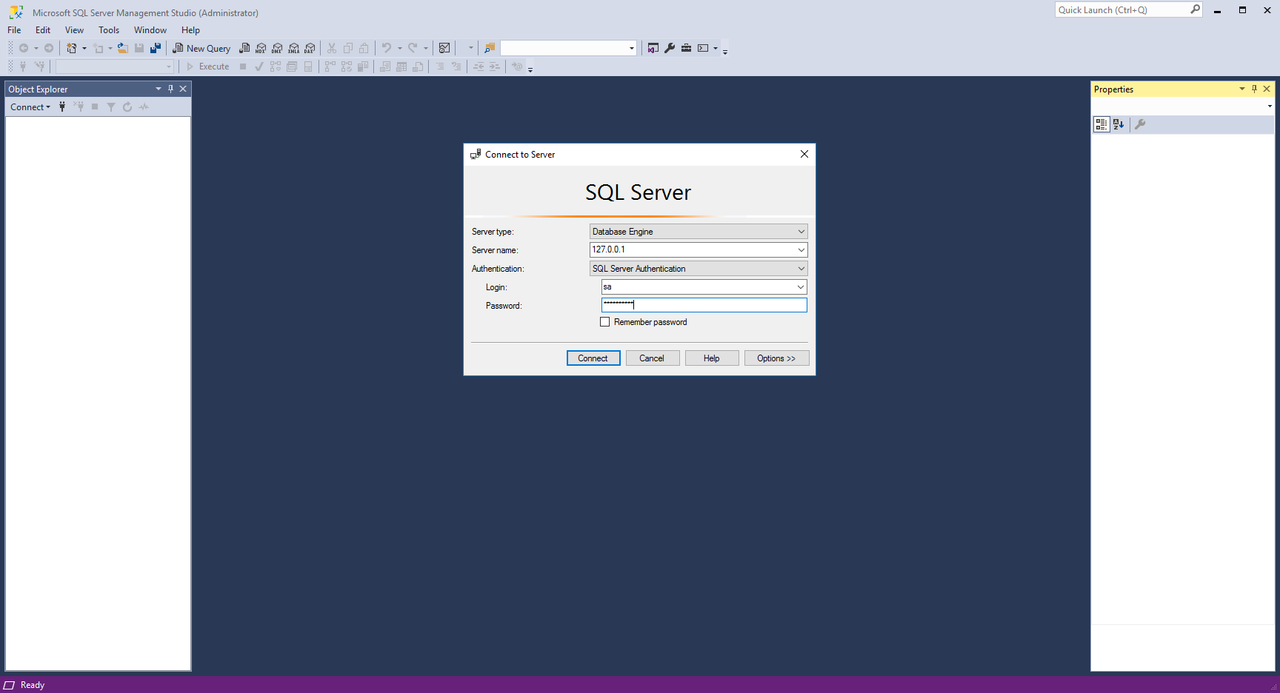Click the Connect Object Explorer plug icon
The width and height of the screenshot is (1280, 693).
pyautogui.click(x=62, y=107)
